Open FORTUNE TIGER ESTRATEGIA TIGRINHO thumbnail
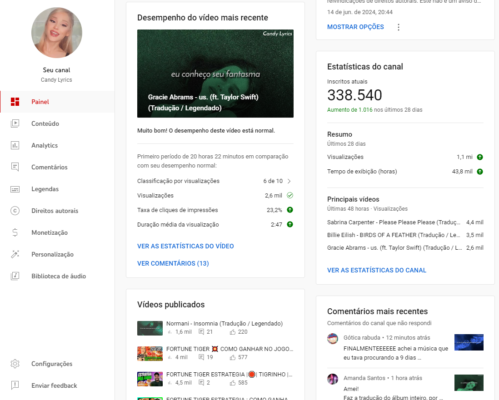Viewport: 499px width, 400px height. pos(150,379)
